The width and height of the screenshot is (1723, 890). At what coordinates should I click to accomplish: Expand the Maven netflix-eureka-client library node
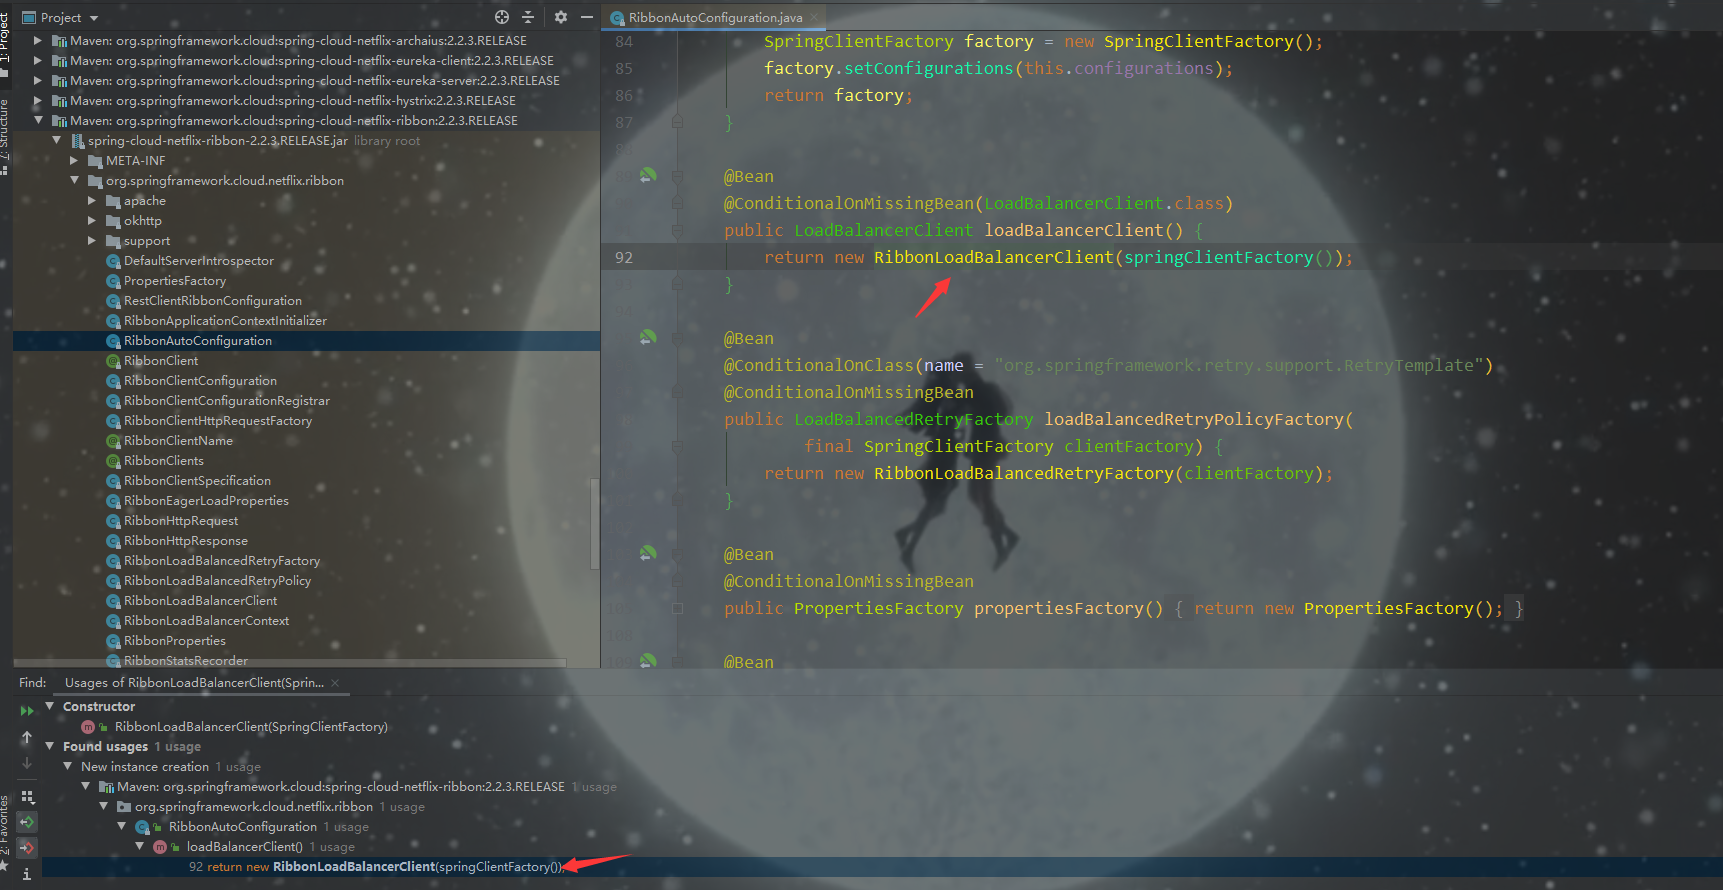tap(38, 61)
